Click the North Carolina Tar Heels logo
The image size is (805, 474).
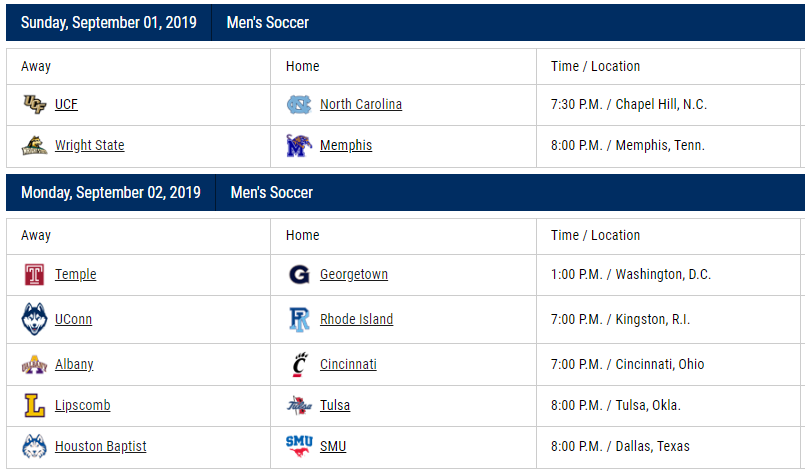pos(299,104)
